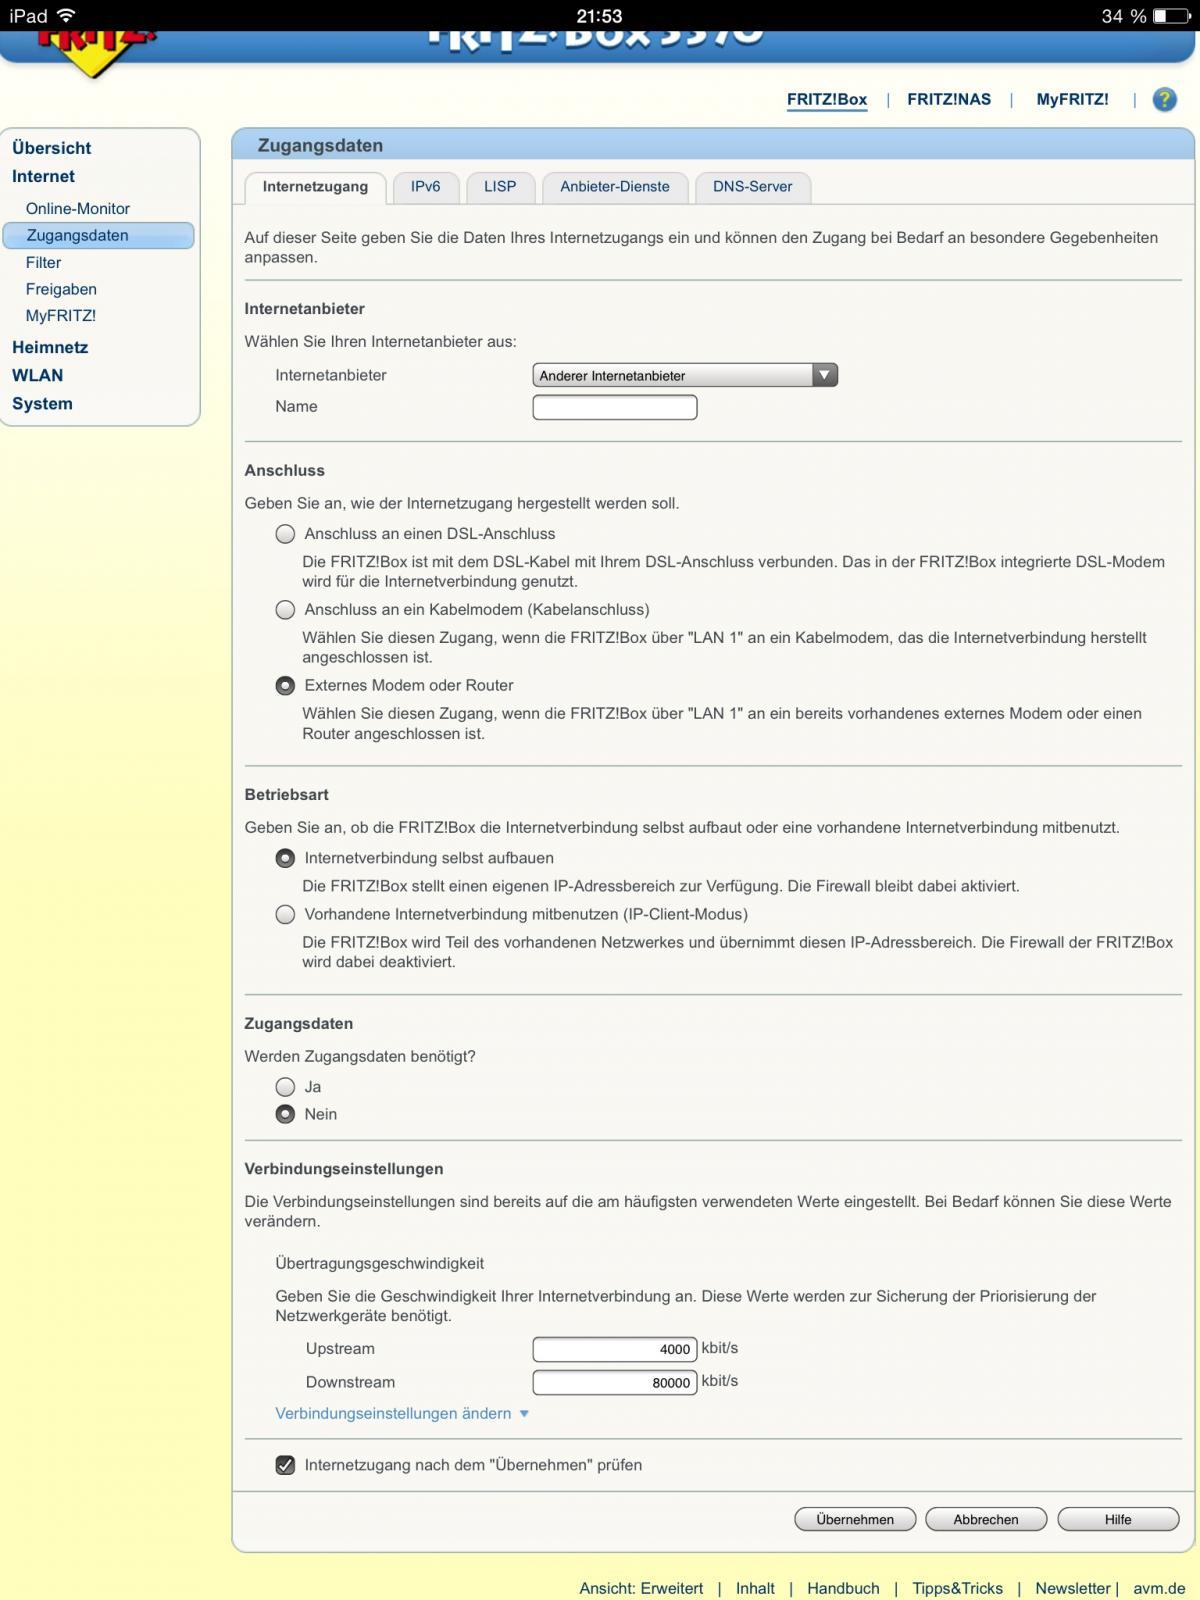Open WLAN section in sidebar
The width and height of the screenshot is (1200, 1600).
tap(38, 375)
